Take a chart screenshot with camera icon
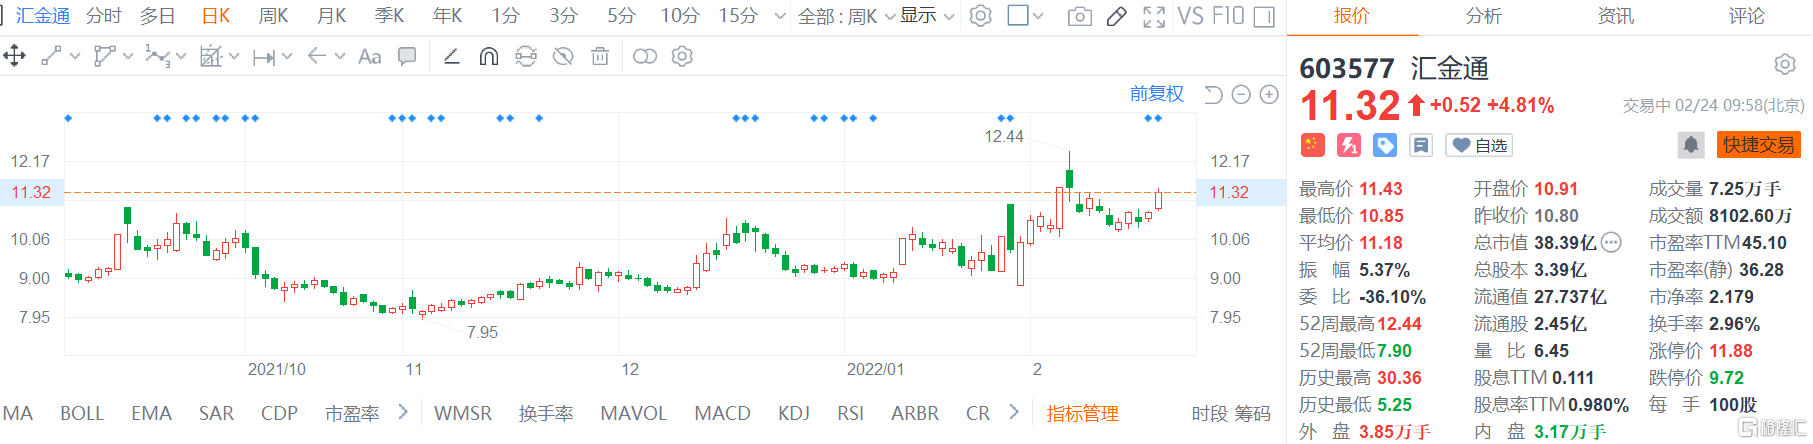Screen dimensions: 1813x444 click(1080, 16)
